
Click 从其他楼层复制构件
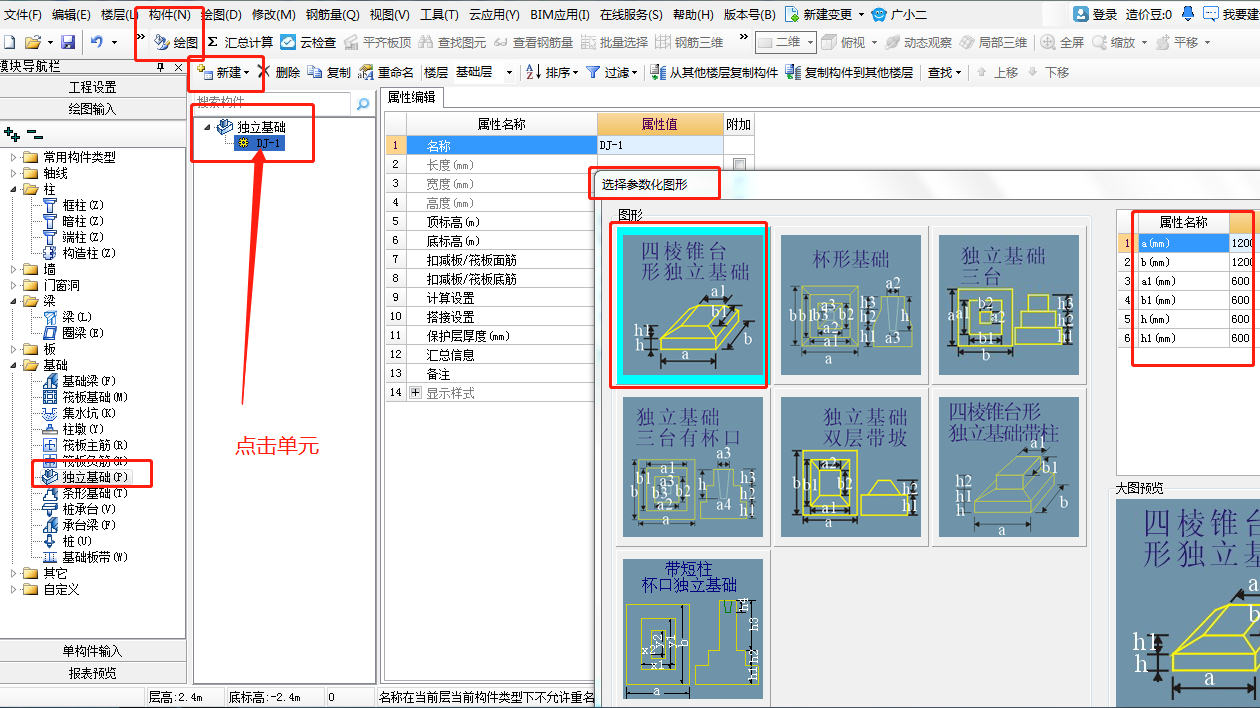tap(714, 73)
